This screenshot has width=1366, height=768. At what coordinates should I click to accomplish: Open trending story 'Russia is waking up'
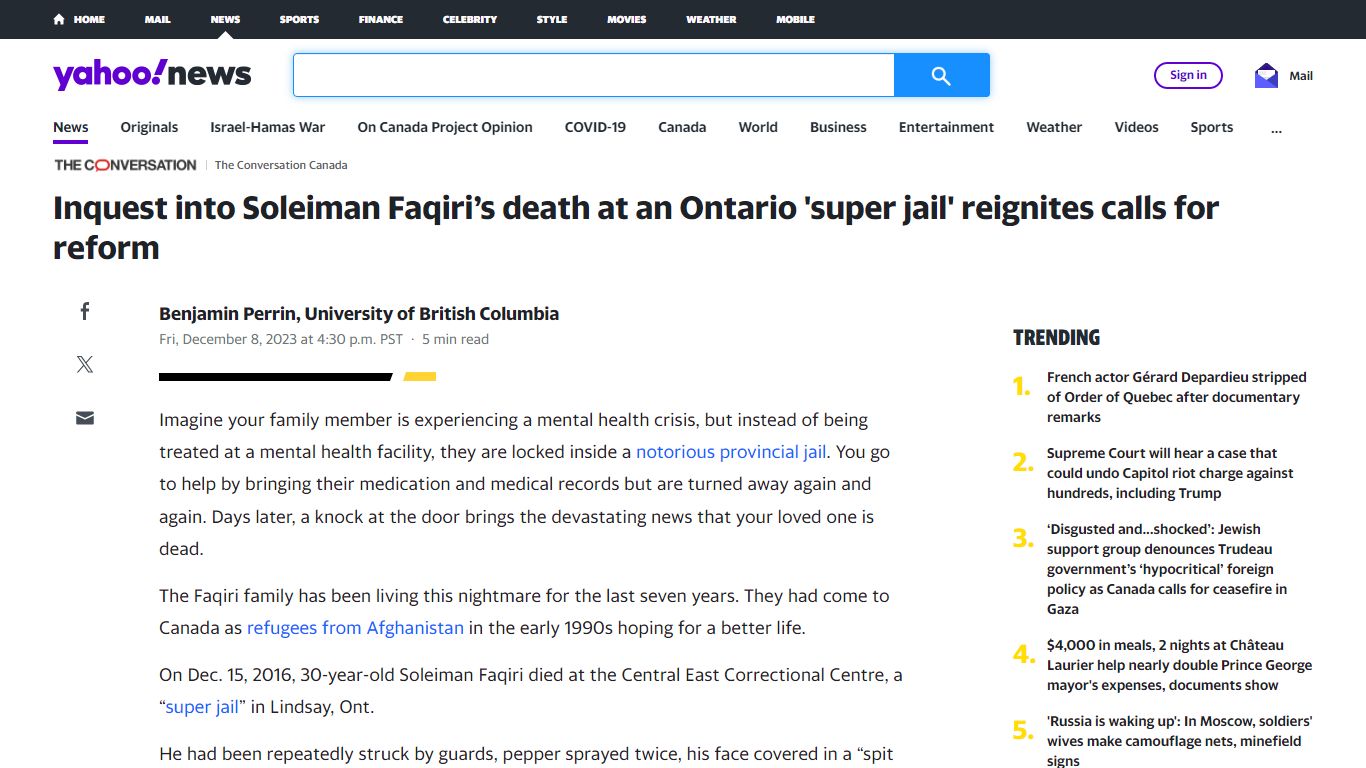1179,741
